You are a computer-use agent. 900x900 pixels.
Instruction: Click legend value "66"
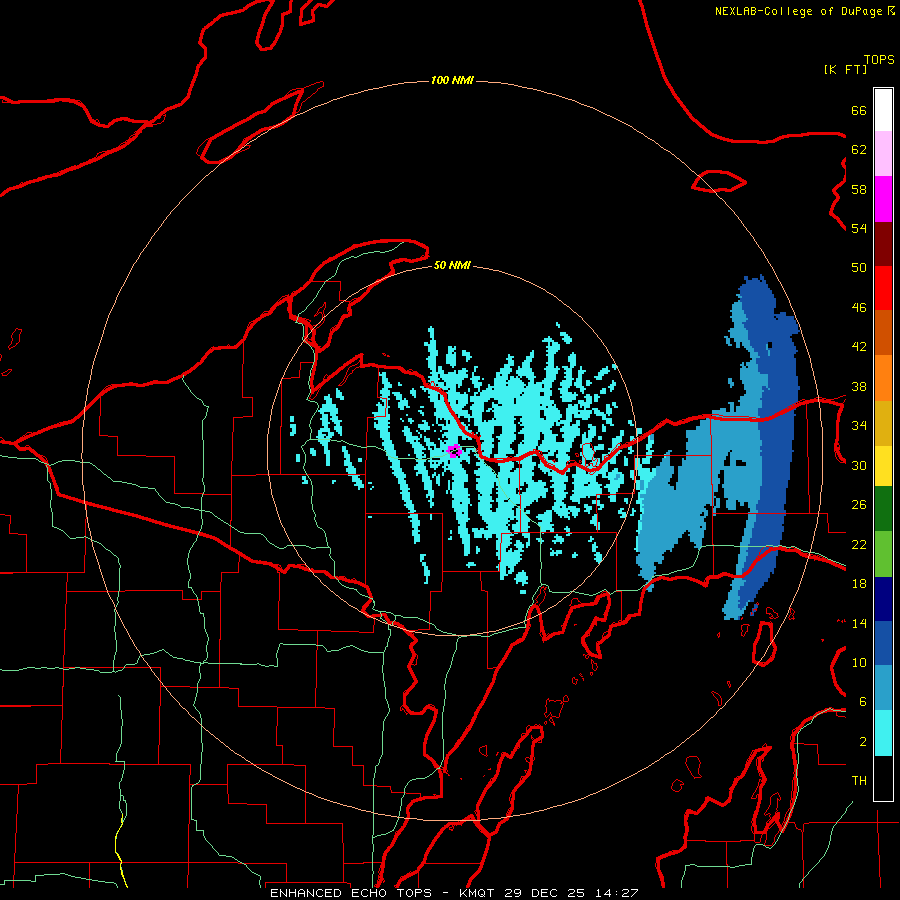click(x=859, y=110)
